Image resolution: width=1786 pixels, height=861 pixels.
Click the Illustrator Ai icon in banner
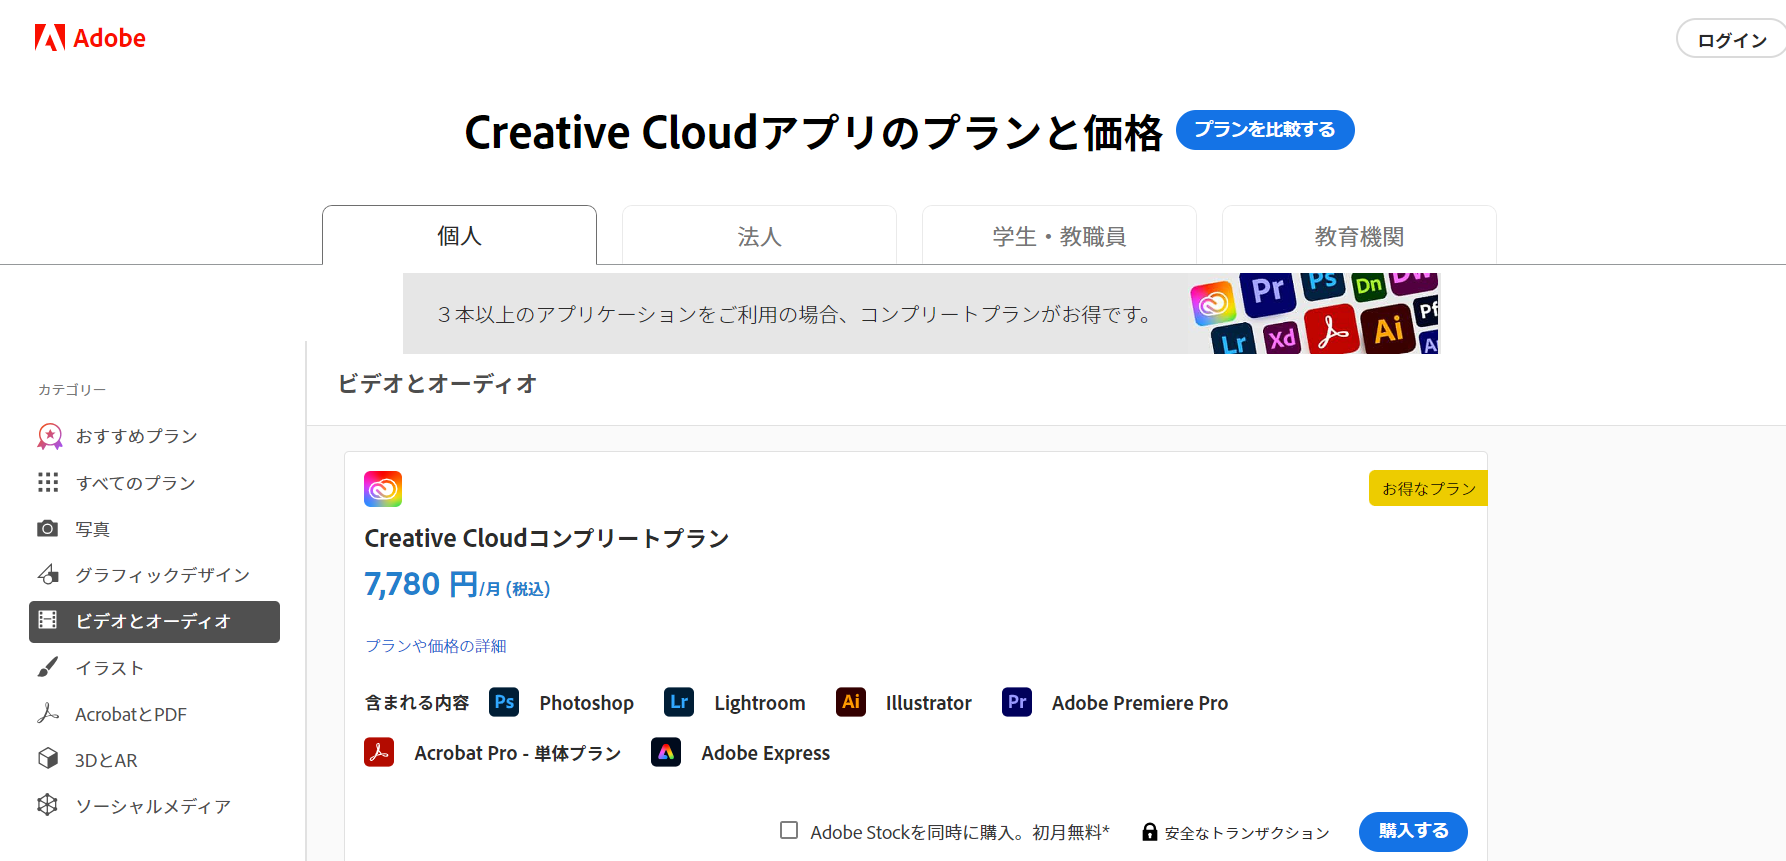[1389, 328]
